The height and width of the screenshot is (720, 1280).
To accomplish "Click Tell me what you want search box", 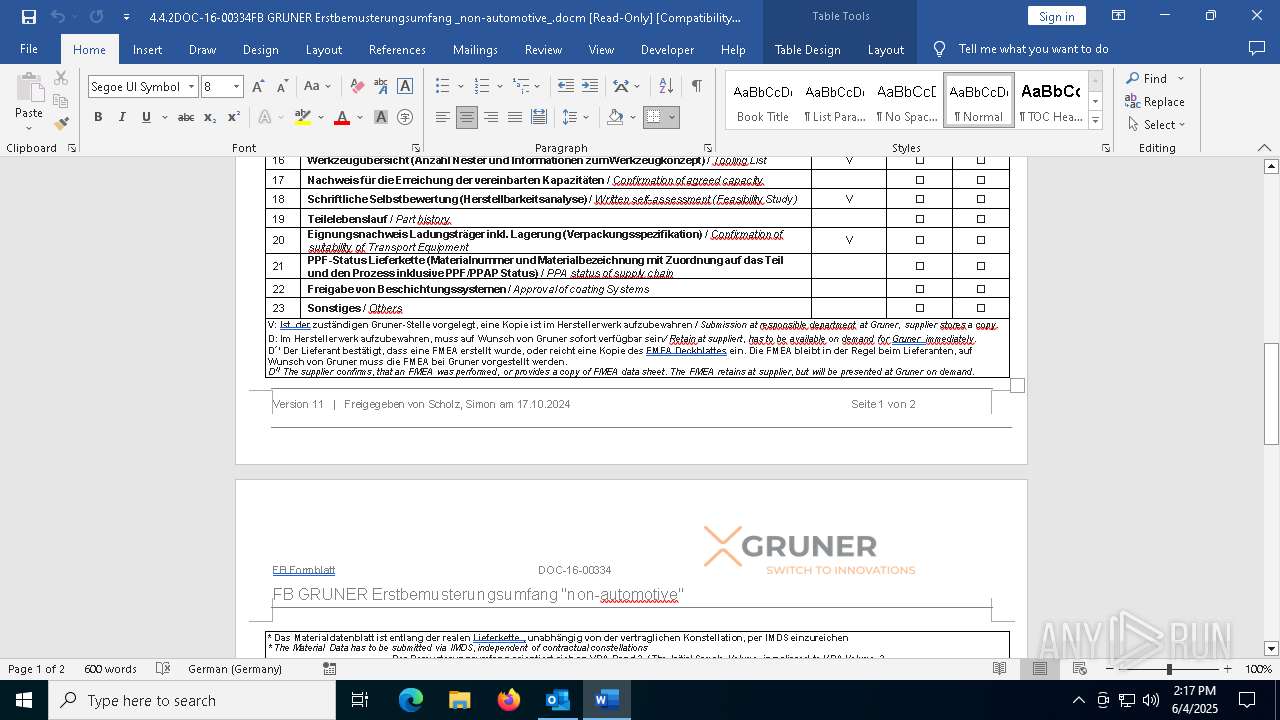I will [x=1033, y=49].
